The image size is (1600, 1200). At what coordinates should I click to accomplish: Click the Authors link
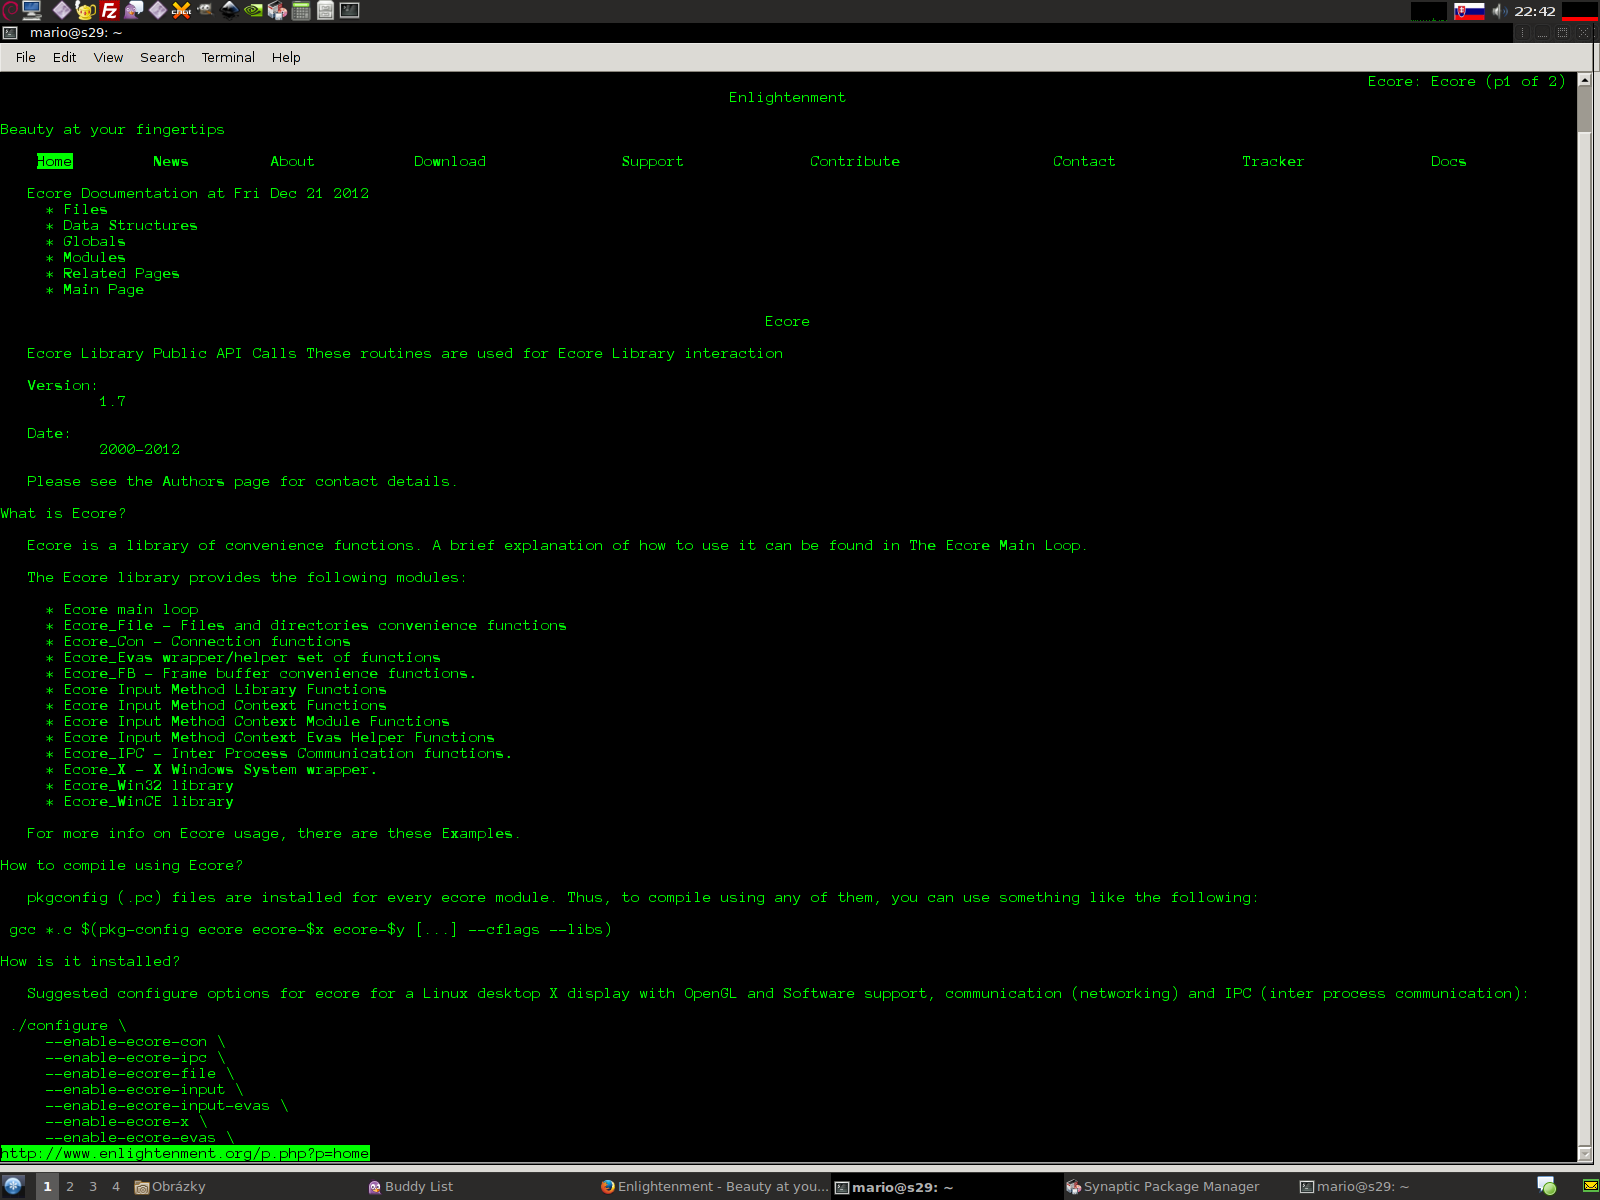click(x=193, y=481)
